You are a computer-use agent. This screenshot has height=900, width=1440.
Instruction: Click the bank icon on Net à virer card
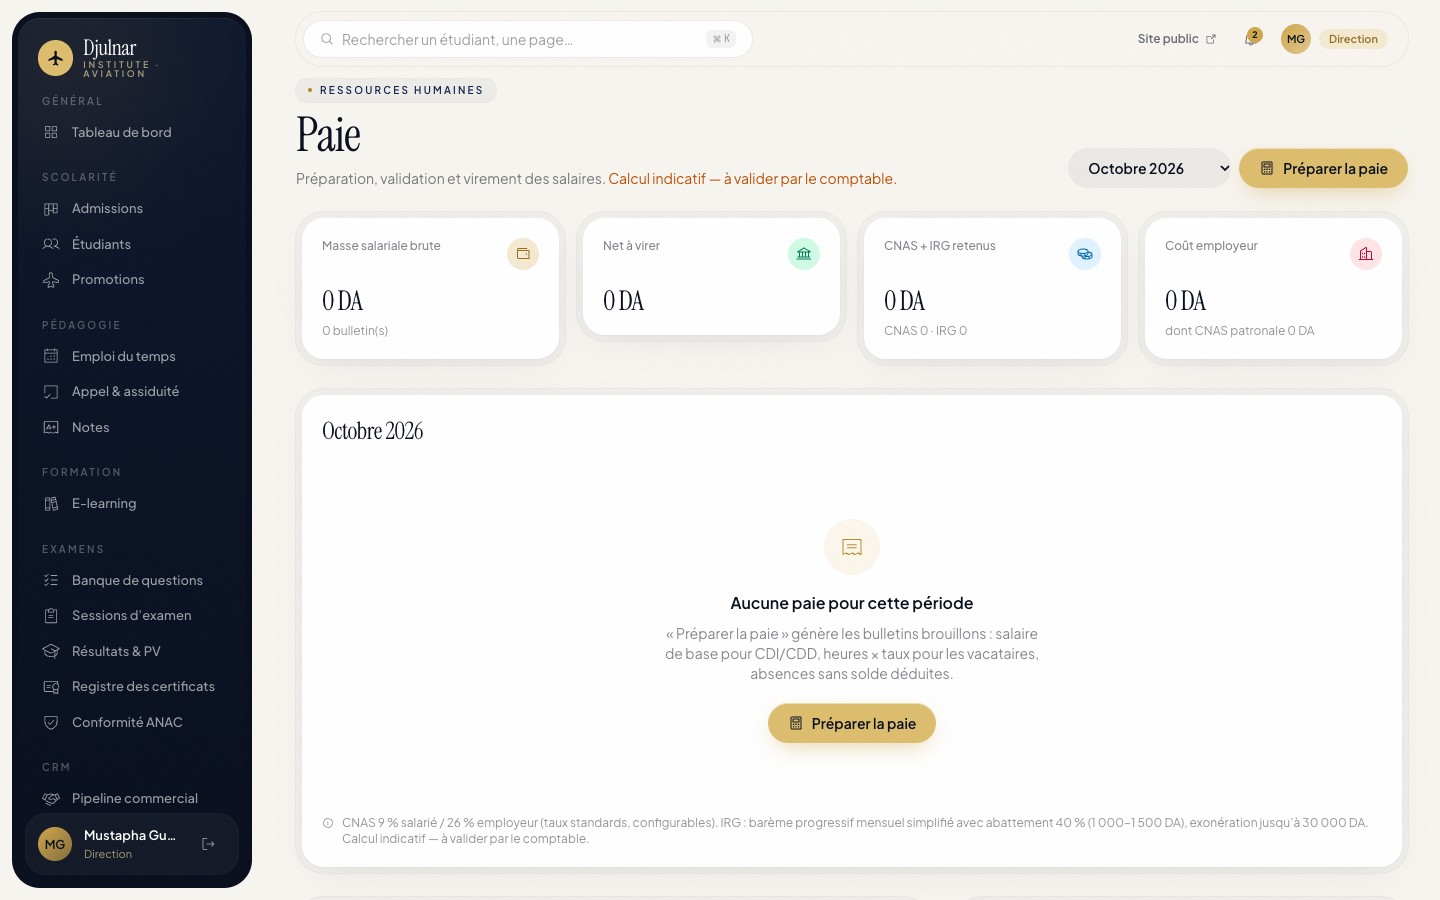click(804, 254)
